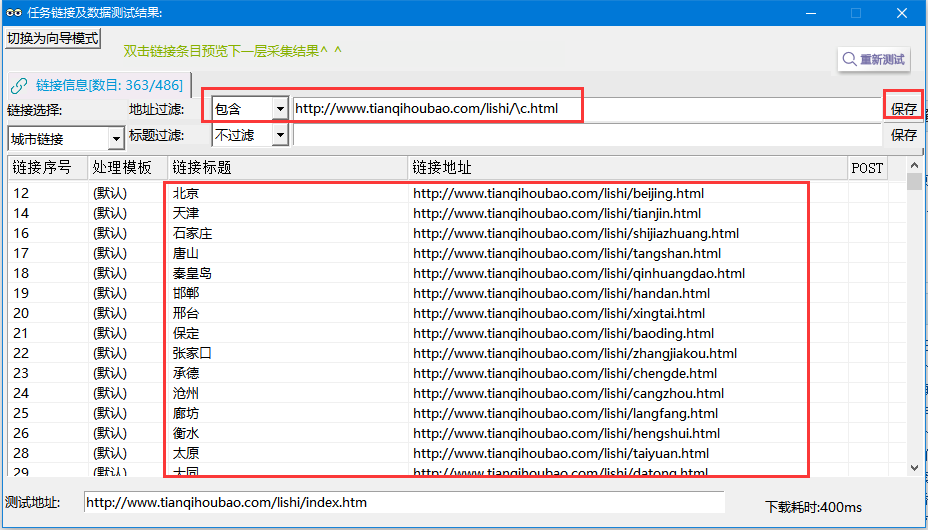Click the zhangjiakou.html link address
Screen dimensions: 928x530
click(x=574, y=353)
